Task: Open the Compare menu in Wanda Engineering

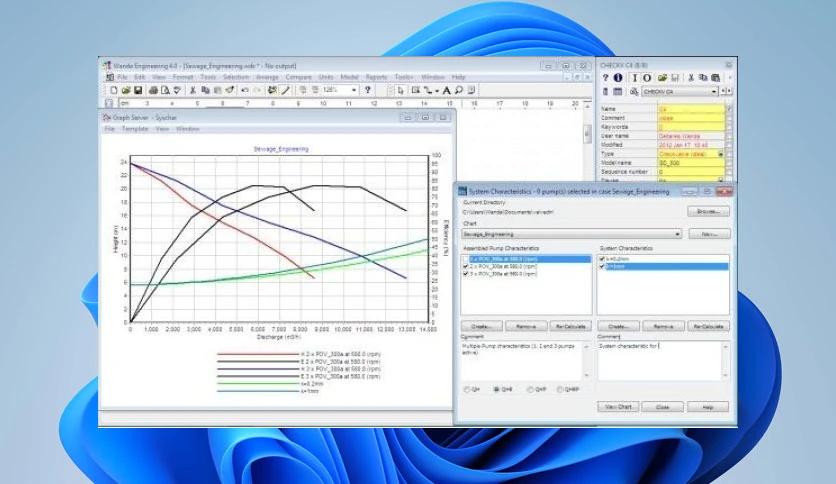Action: coord(299,77)
